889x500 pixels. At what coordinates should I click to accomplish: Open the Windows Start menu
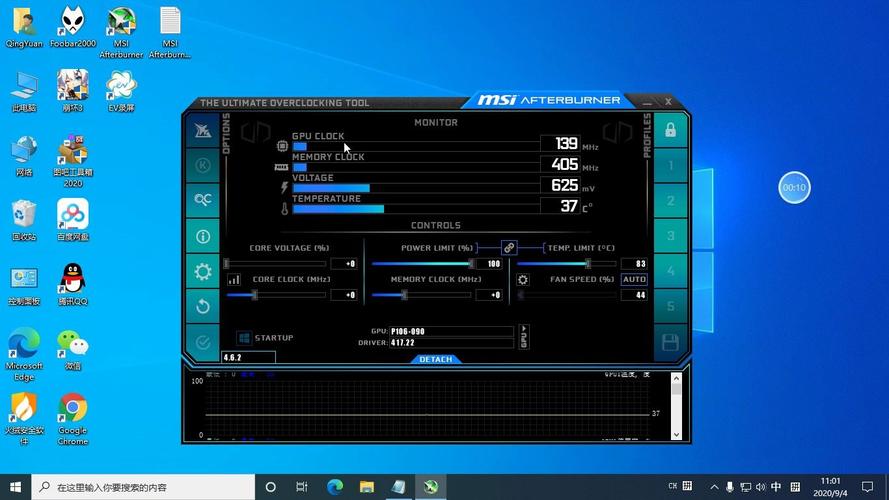point(15,487)
